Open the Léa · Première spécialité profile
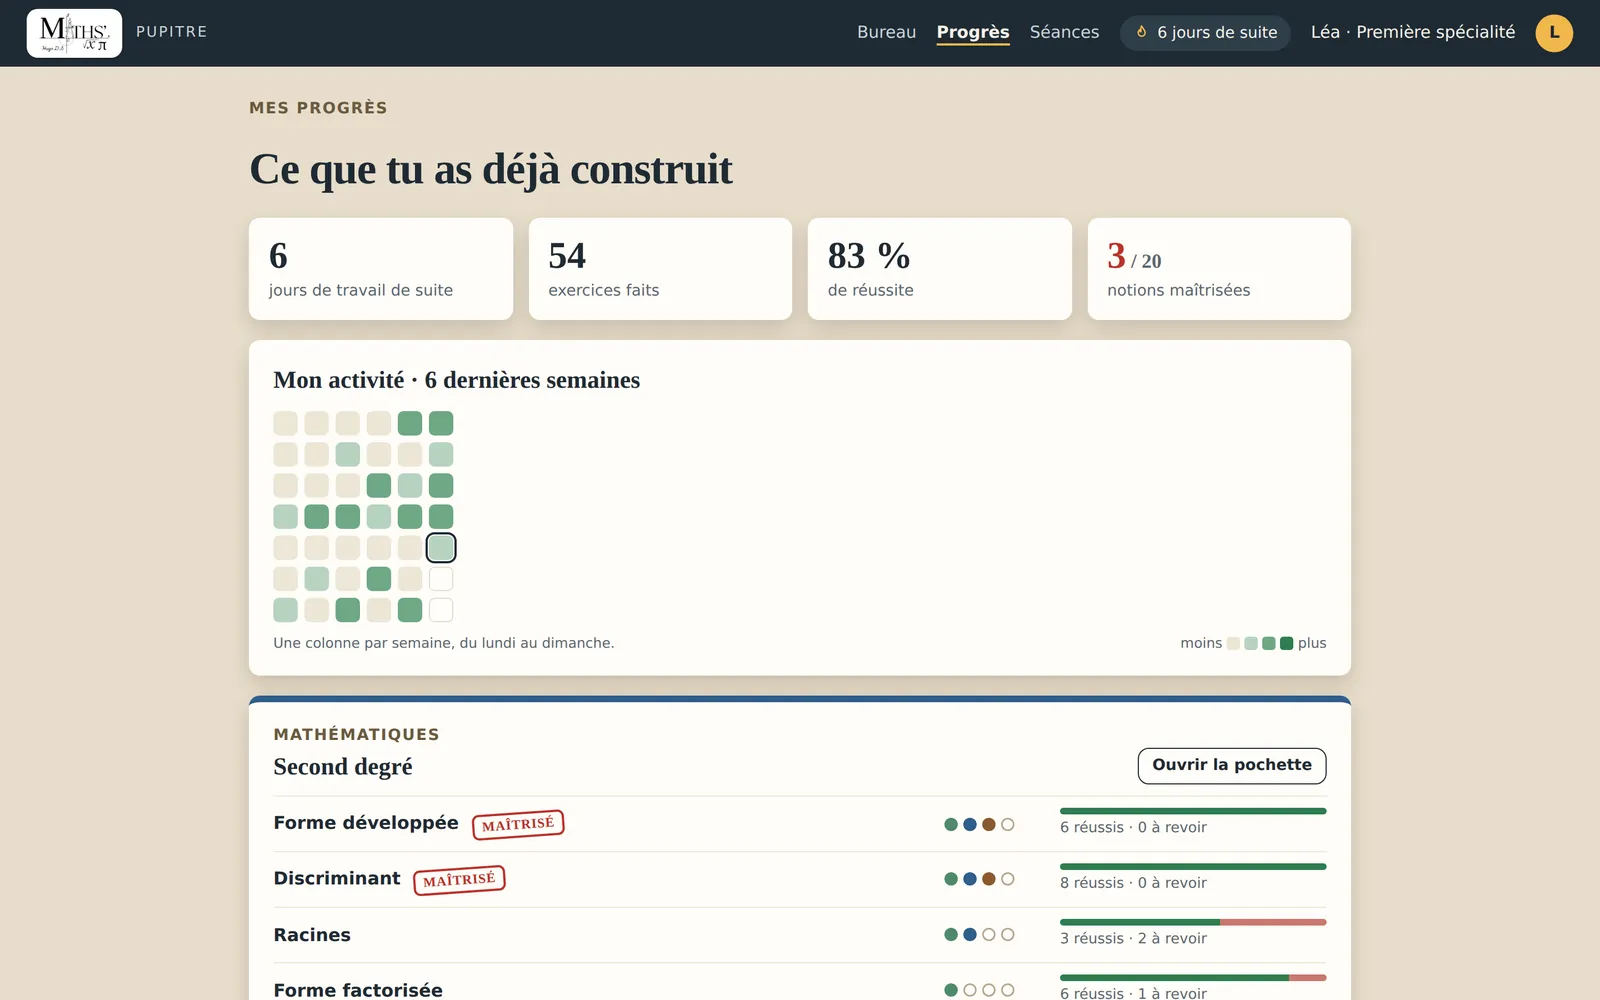The width and height of the screenshot is (1600, 1000). tap(1413, 32)
